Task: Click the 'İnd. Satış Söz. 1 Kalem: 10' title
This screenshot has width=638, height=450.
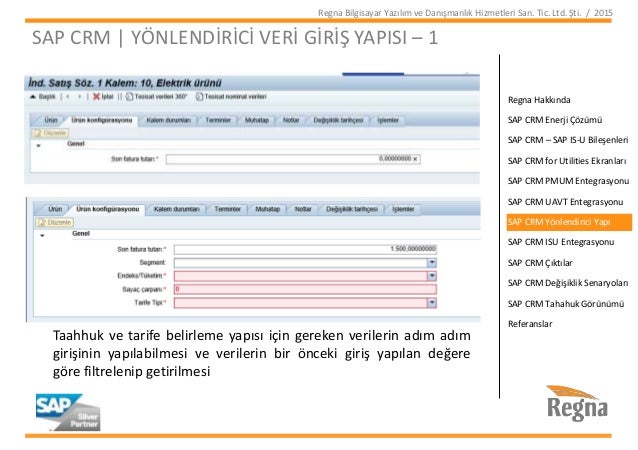Action: [x=125, y=83]
